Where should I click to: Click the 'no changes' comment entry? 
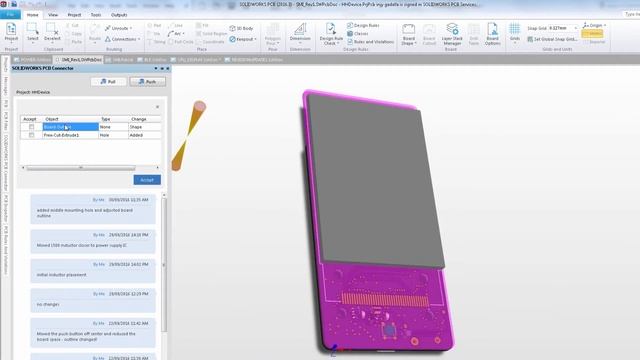pyautogui.click(x=93, y=301)
